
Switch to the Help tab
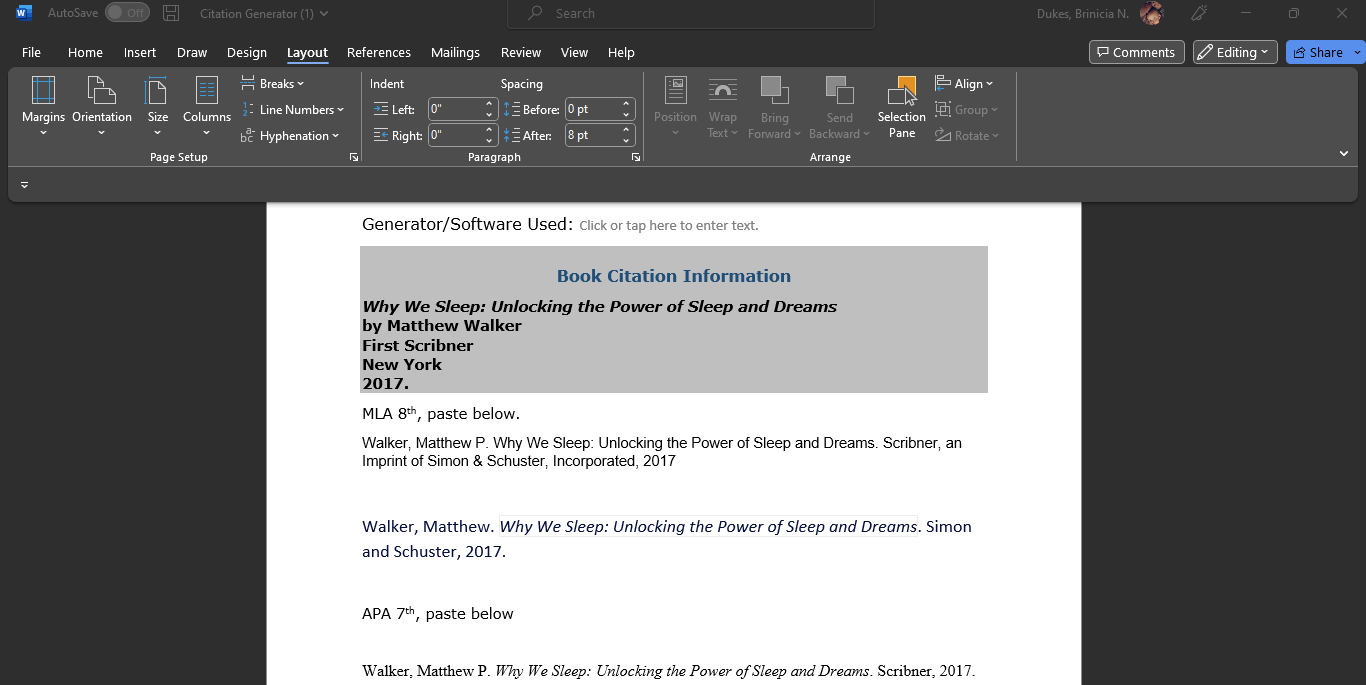pos(621,52)
